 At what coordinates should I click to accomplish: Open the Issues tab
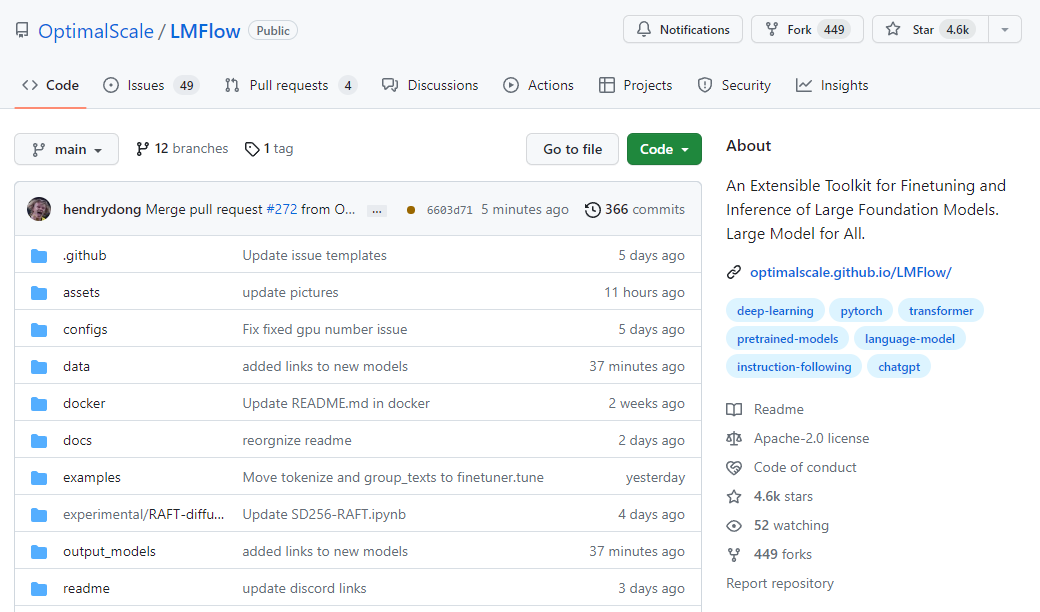click(151, 86)
